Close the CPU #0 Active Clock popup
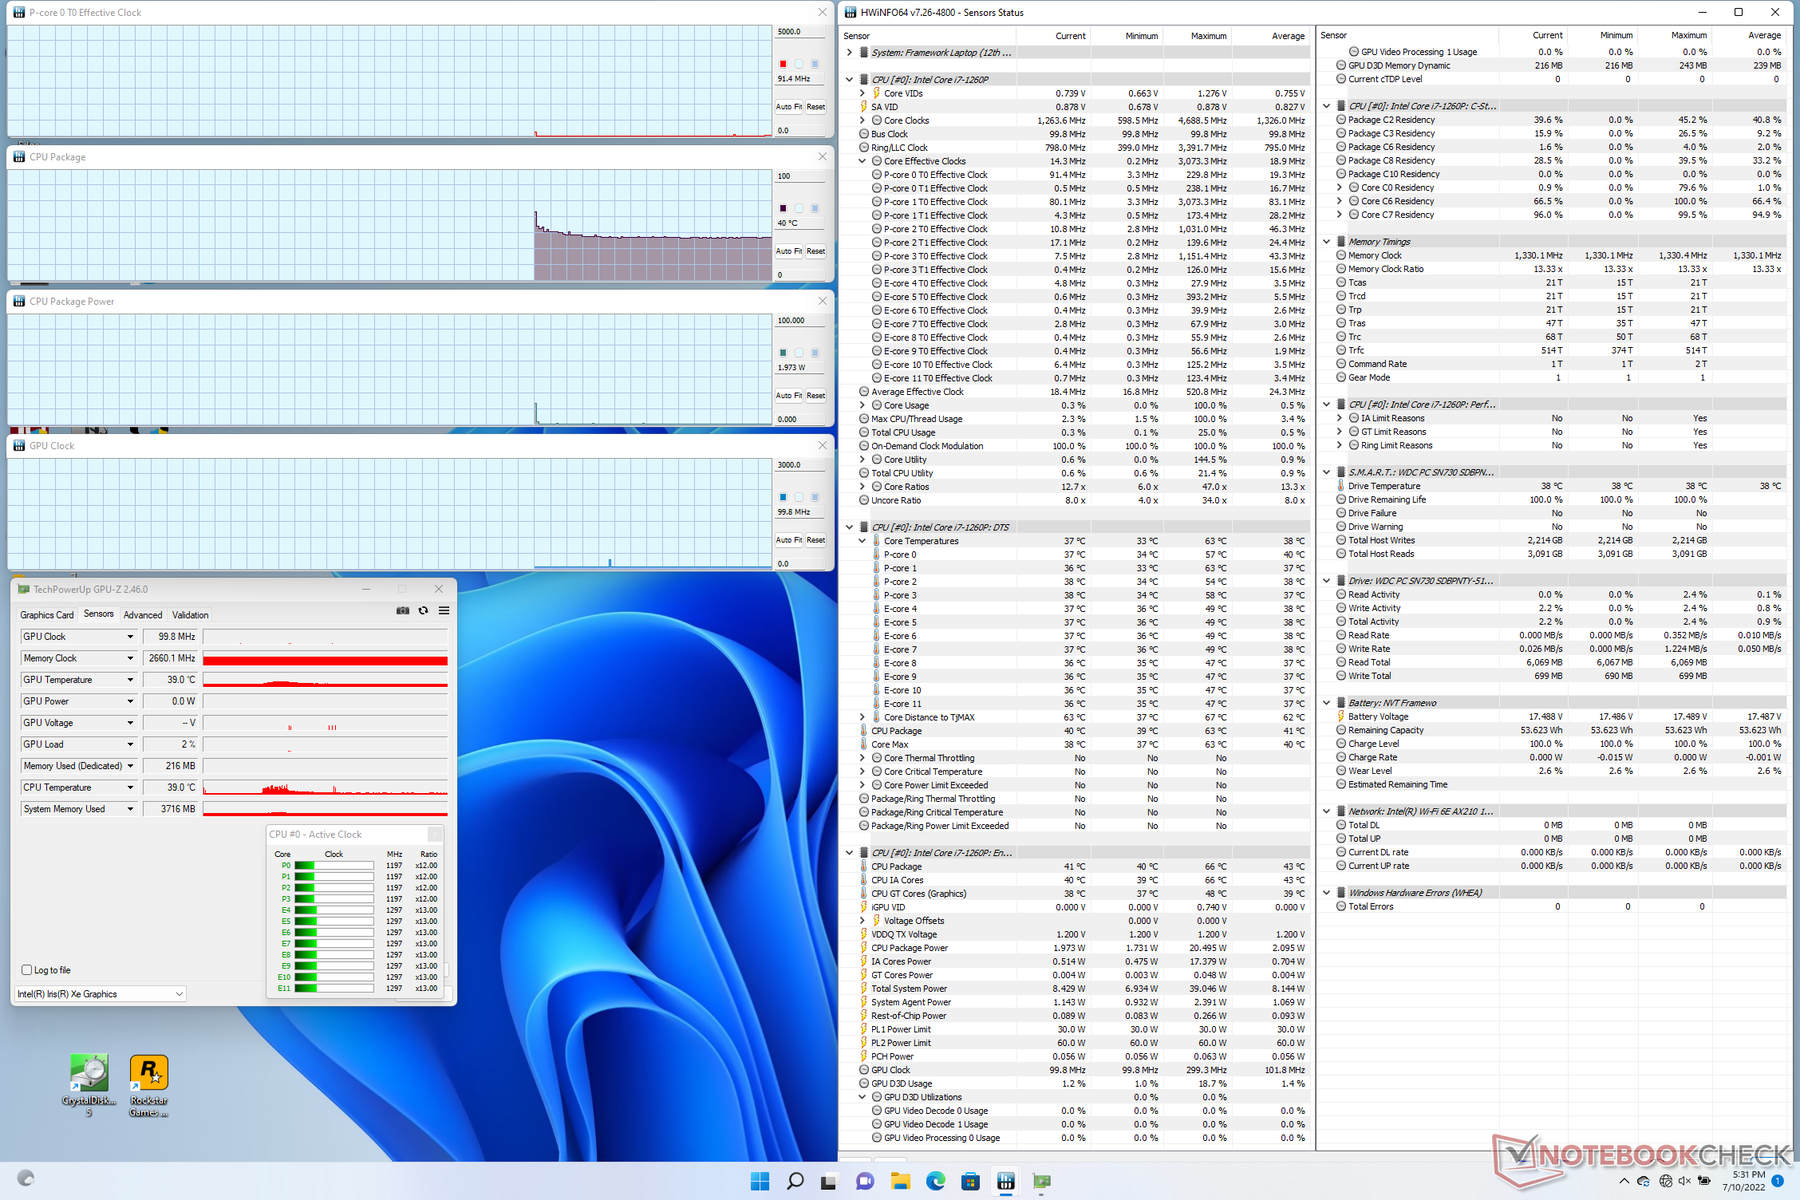This screenshot has width=1800, height=1200. click(x=435, y=834)
